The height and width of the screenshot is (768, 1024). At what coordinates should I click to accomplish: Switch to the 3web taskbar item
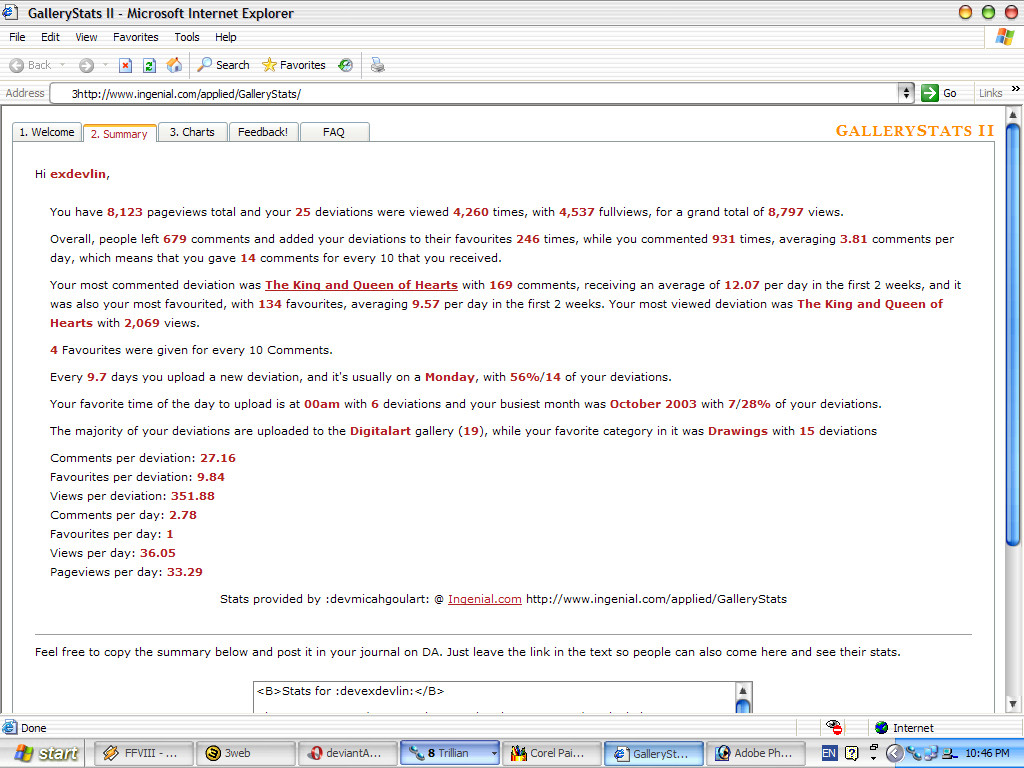(x=246, y=753)
